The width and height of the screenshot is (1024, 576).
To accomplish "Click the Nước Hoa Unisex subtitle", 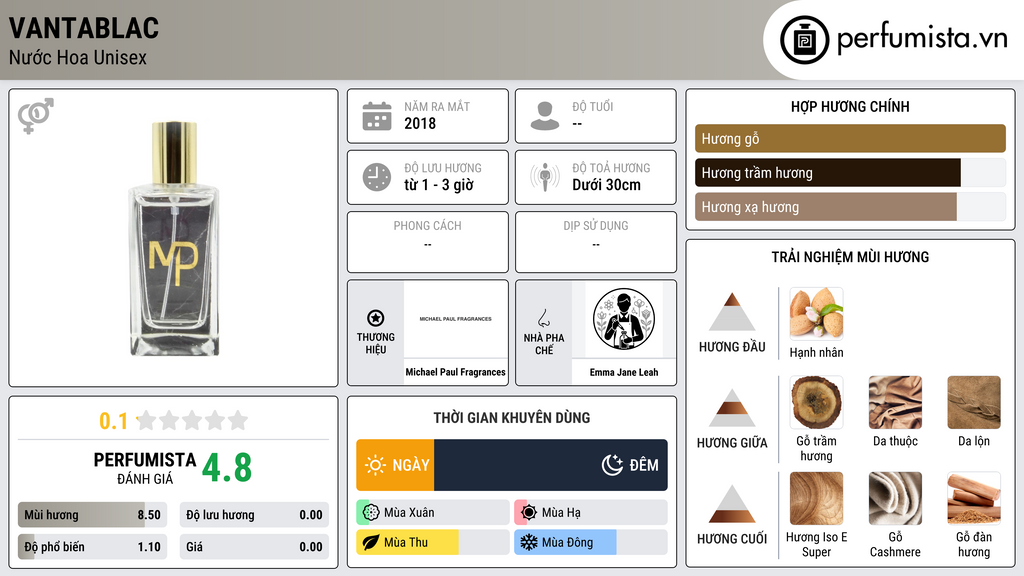I will 78,57.
